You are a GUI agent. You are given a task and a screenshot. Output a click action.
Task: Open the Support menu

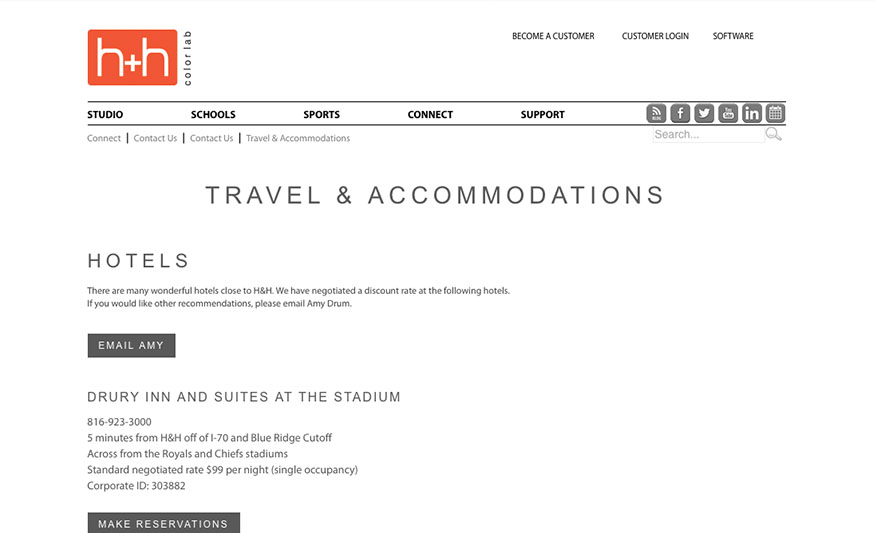pos(542,114)
